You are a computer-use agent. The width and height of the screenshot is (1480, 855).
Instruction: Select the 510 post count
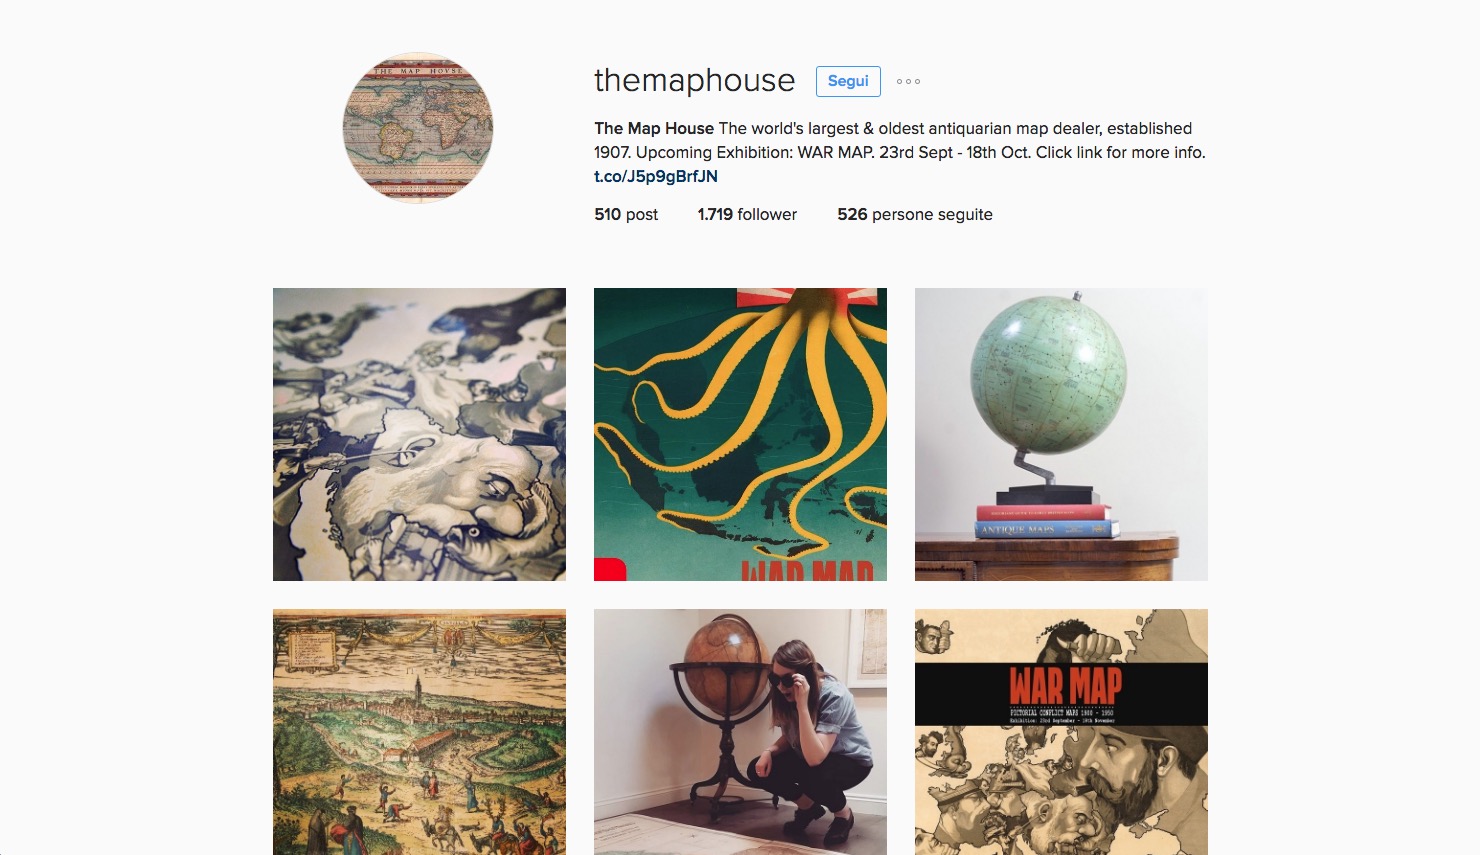[626, 214]
